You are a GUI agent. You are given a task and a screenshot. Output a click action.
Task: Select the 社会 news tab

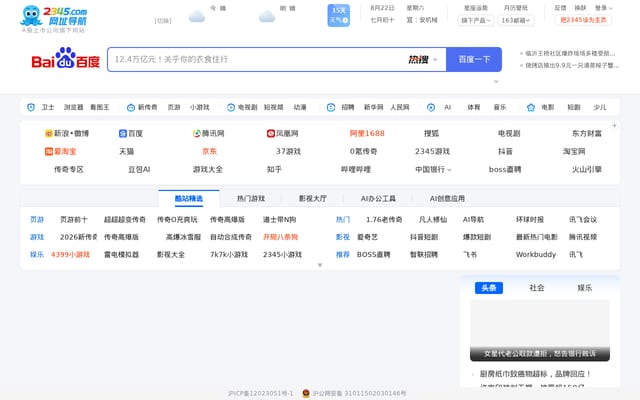tap(537, 288)
